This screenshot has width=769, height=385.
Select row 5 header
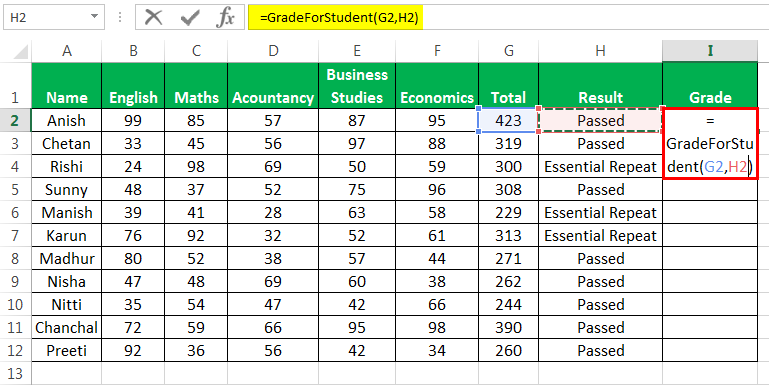coord(16,189)
